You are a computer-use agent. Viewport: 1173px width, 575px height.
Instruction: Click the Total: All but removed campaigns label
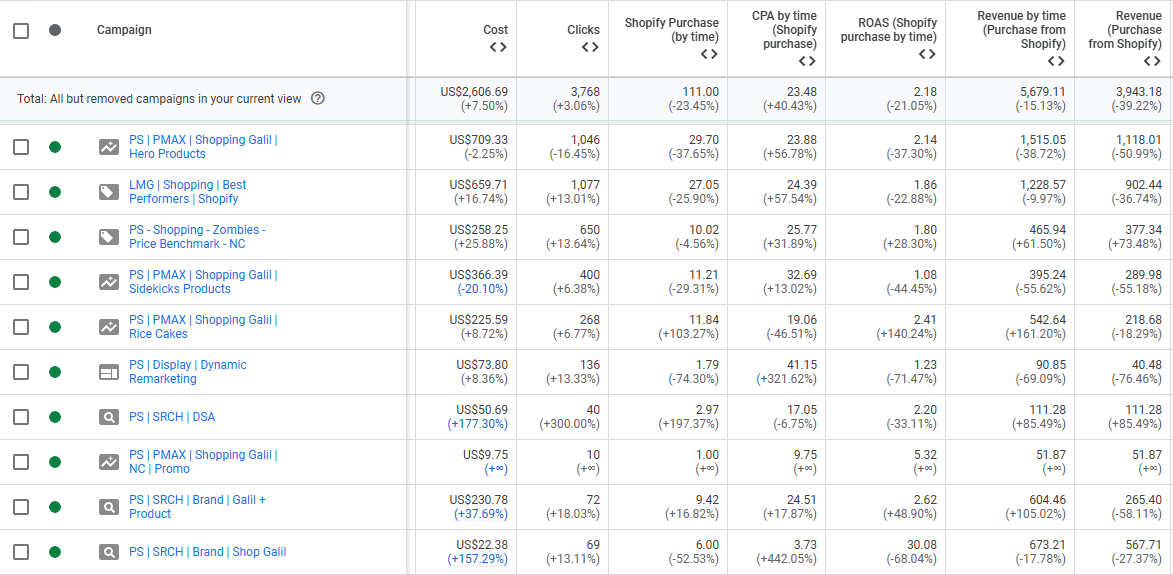[159, 99]
